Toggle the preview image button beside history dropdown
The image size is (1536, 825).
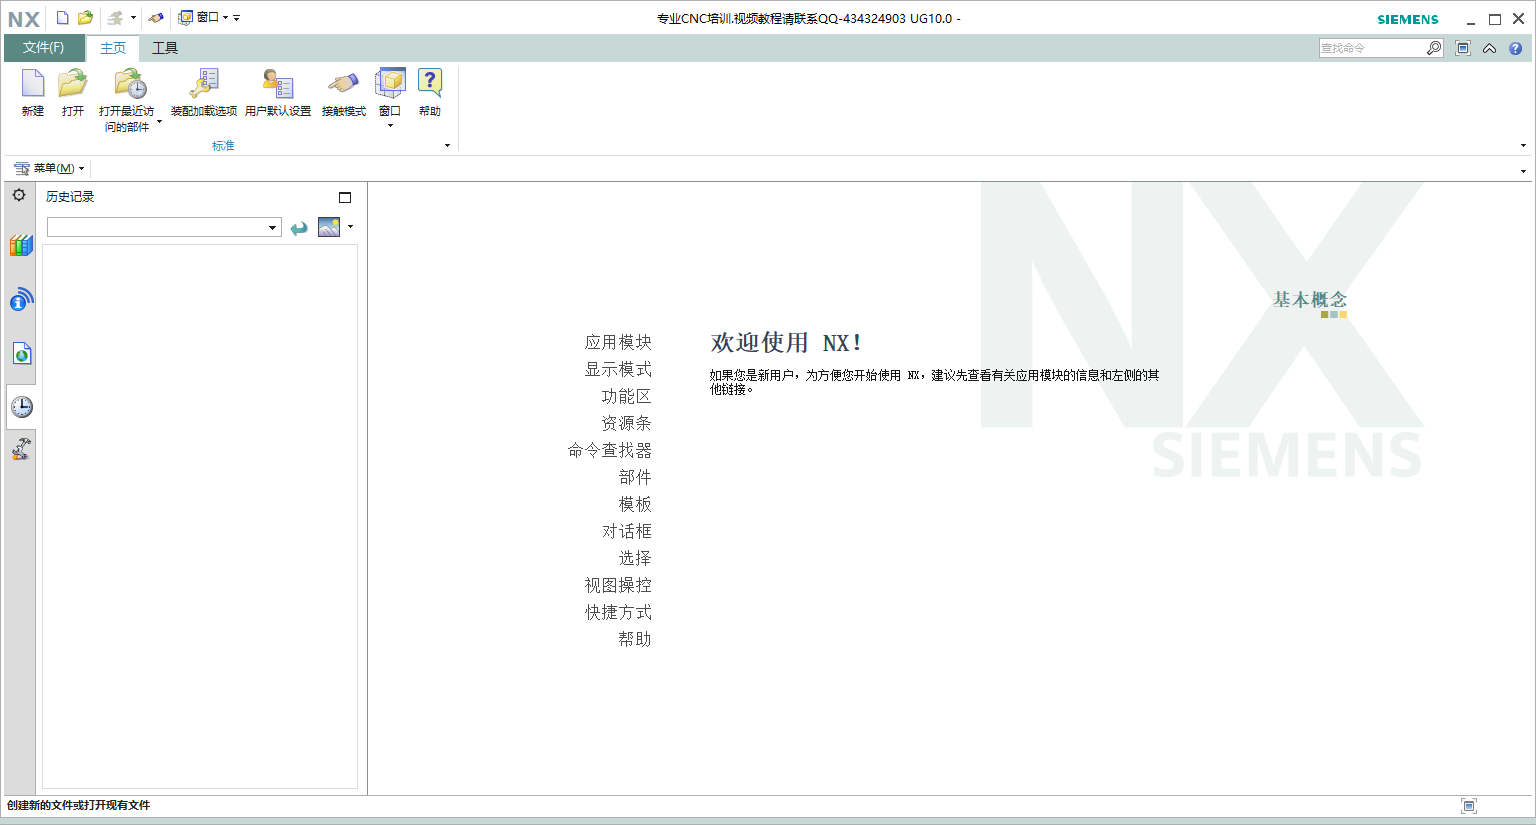click(328, 227)
